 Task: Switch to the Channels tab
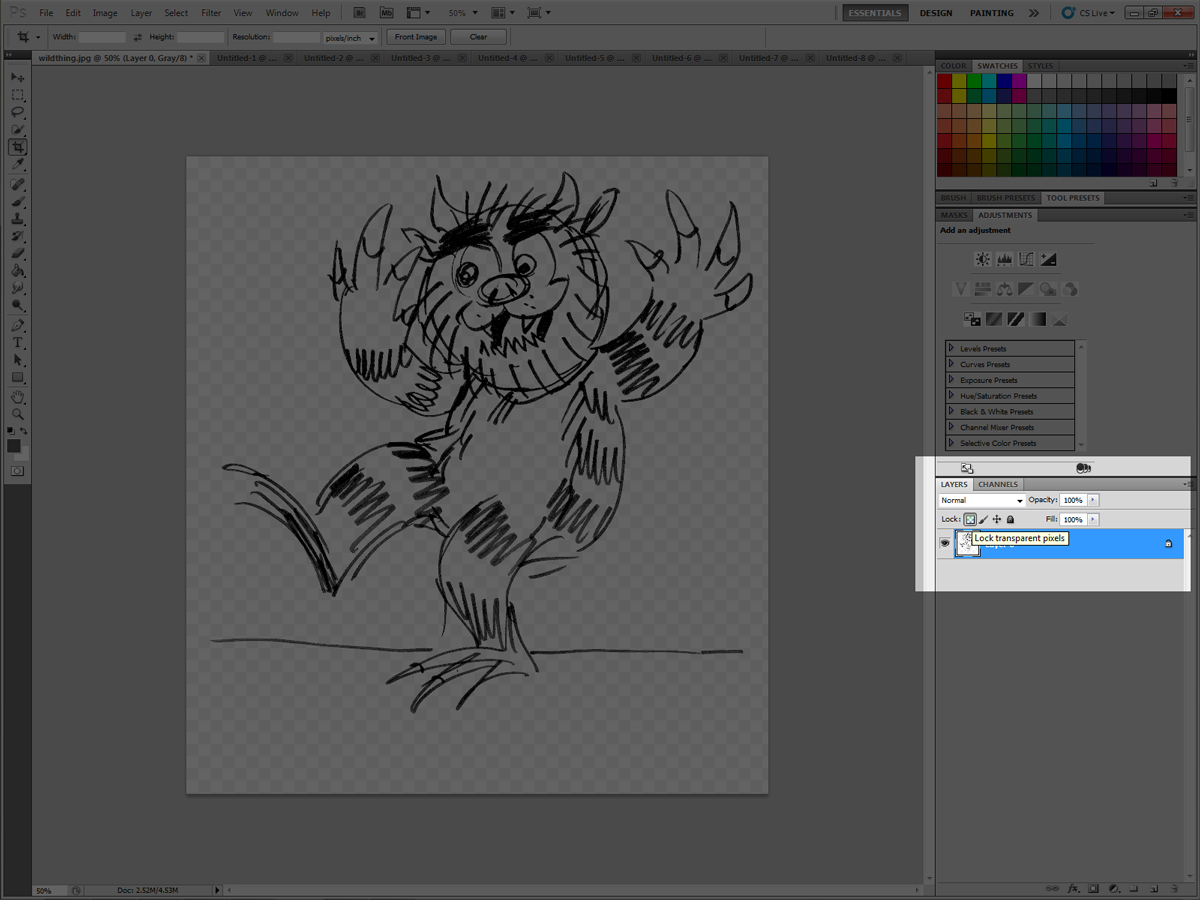(x=998, y=485)
